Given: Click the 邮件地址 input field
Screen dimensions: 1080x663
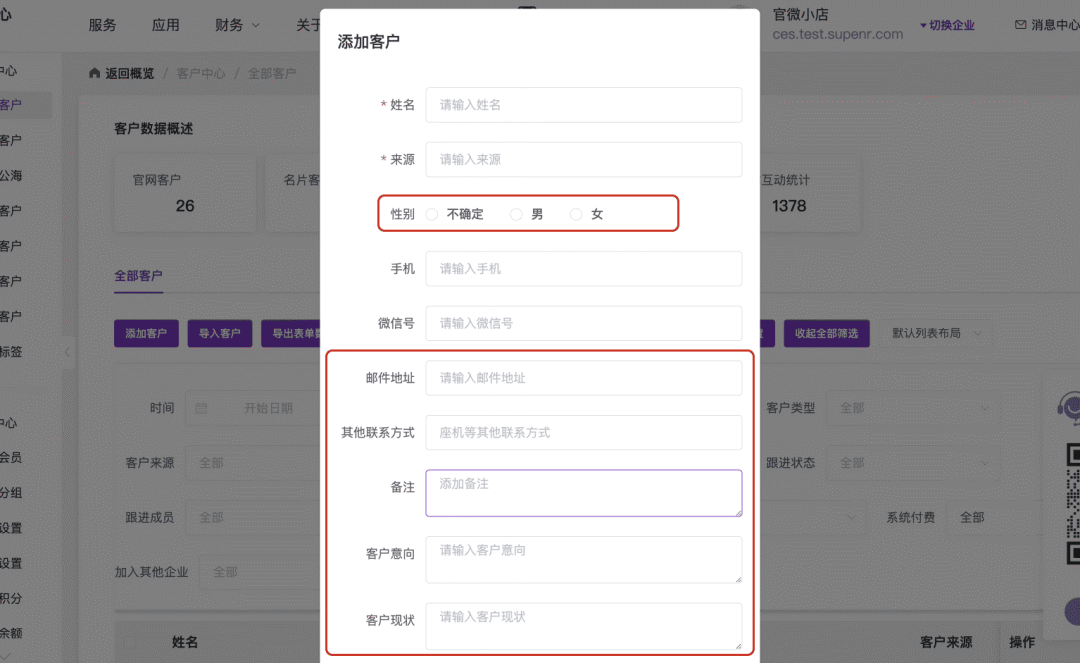Looking at the screenshot, I should click(x=583, y=378).
